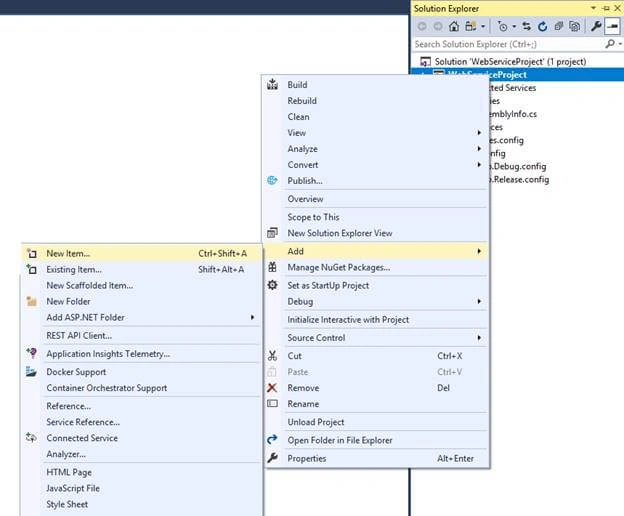Toggle Show All Files icon
The height and width of the screenshot is (516, 624).
coord(574,26)
